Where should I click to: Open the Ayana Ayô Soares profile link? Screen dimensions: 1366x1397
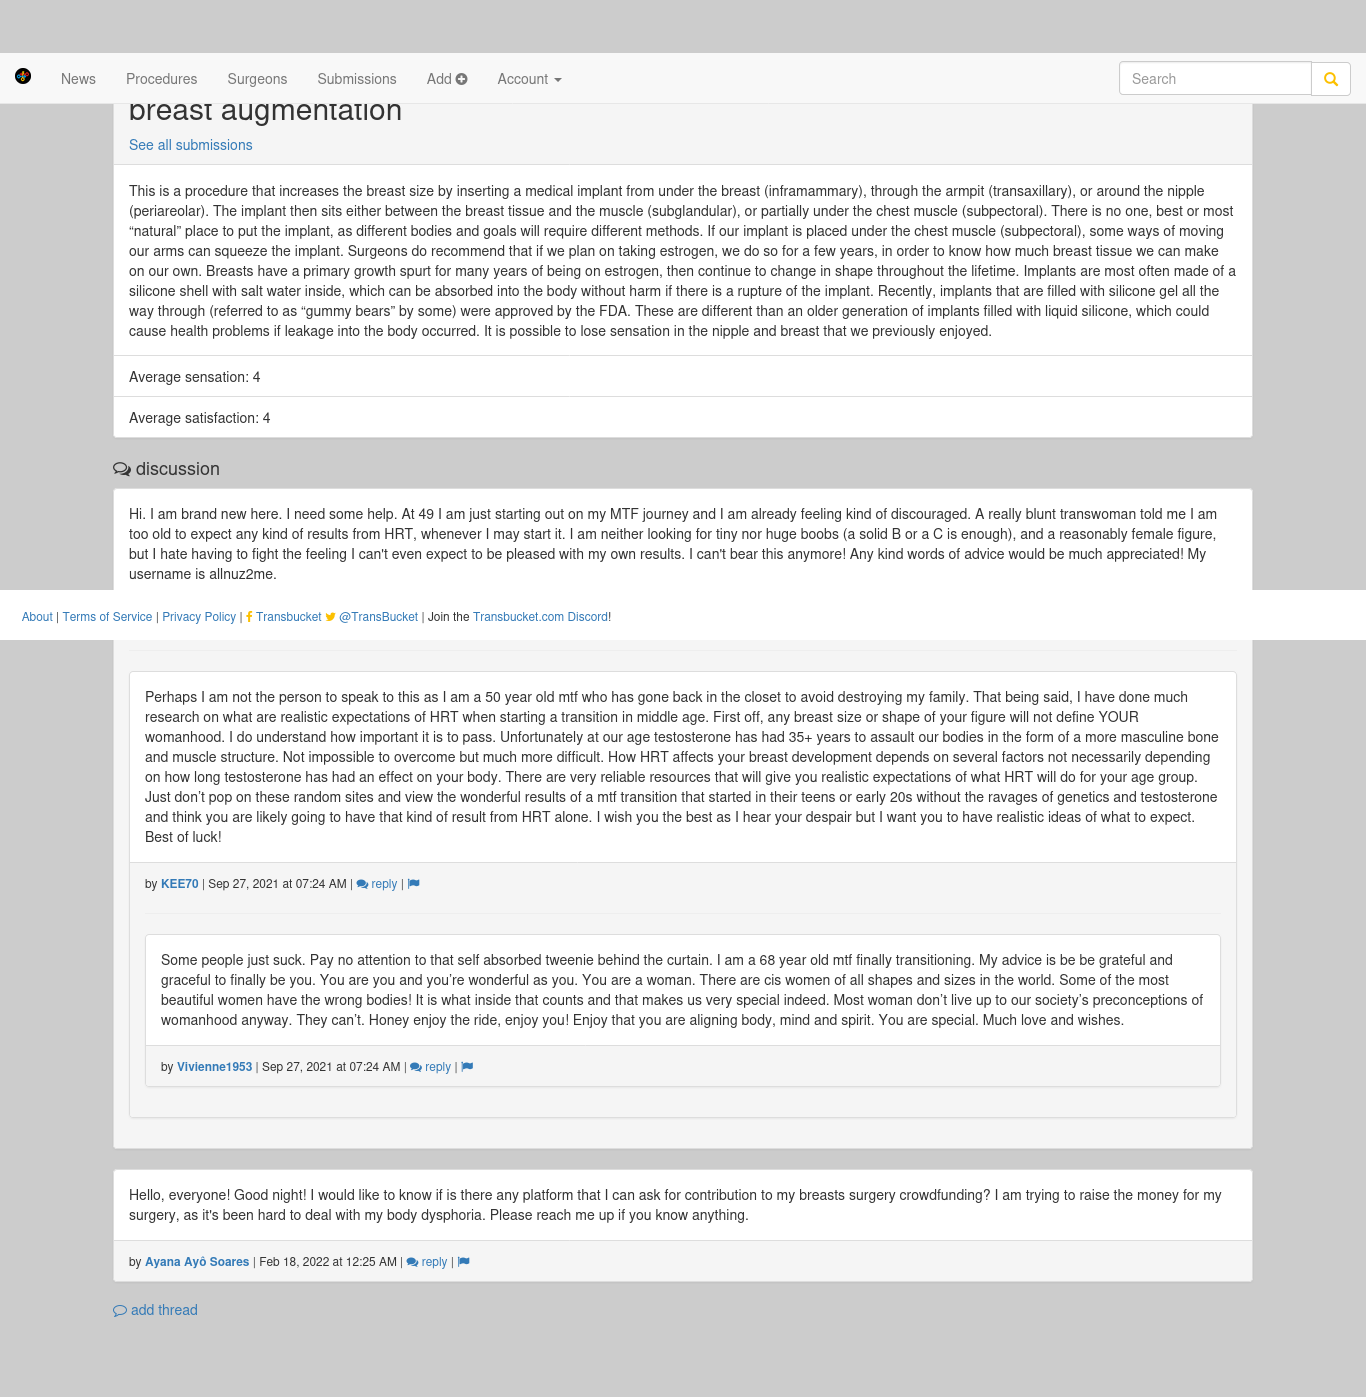(x=197, y=1262)
